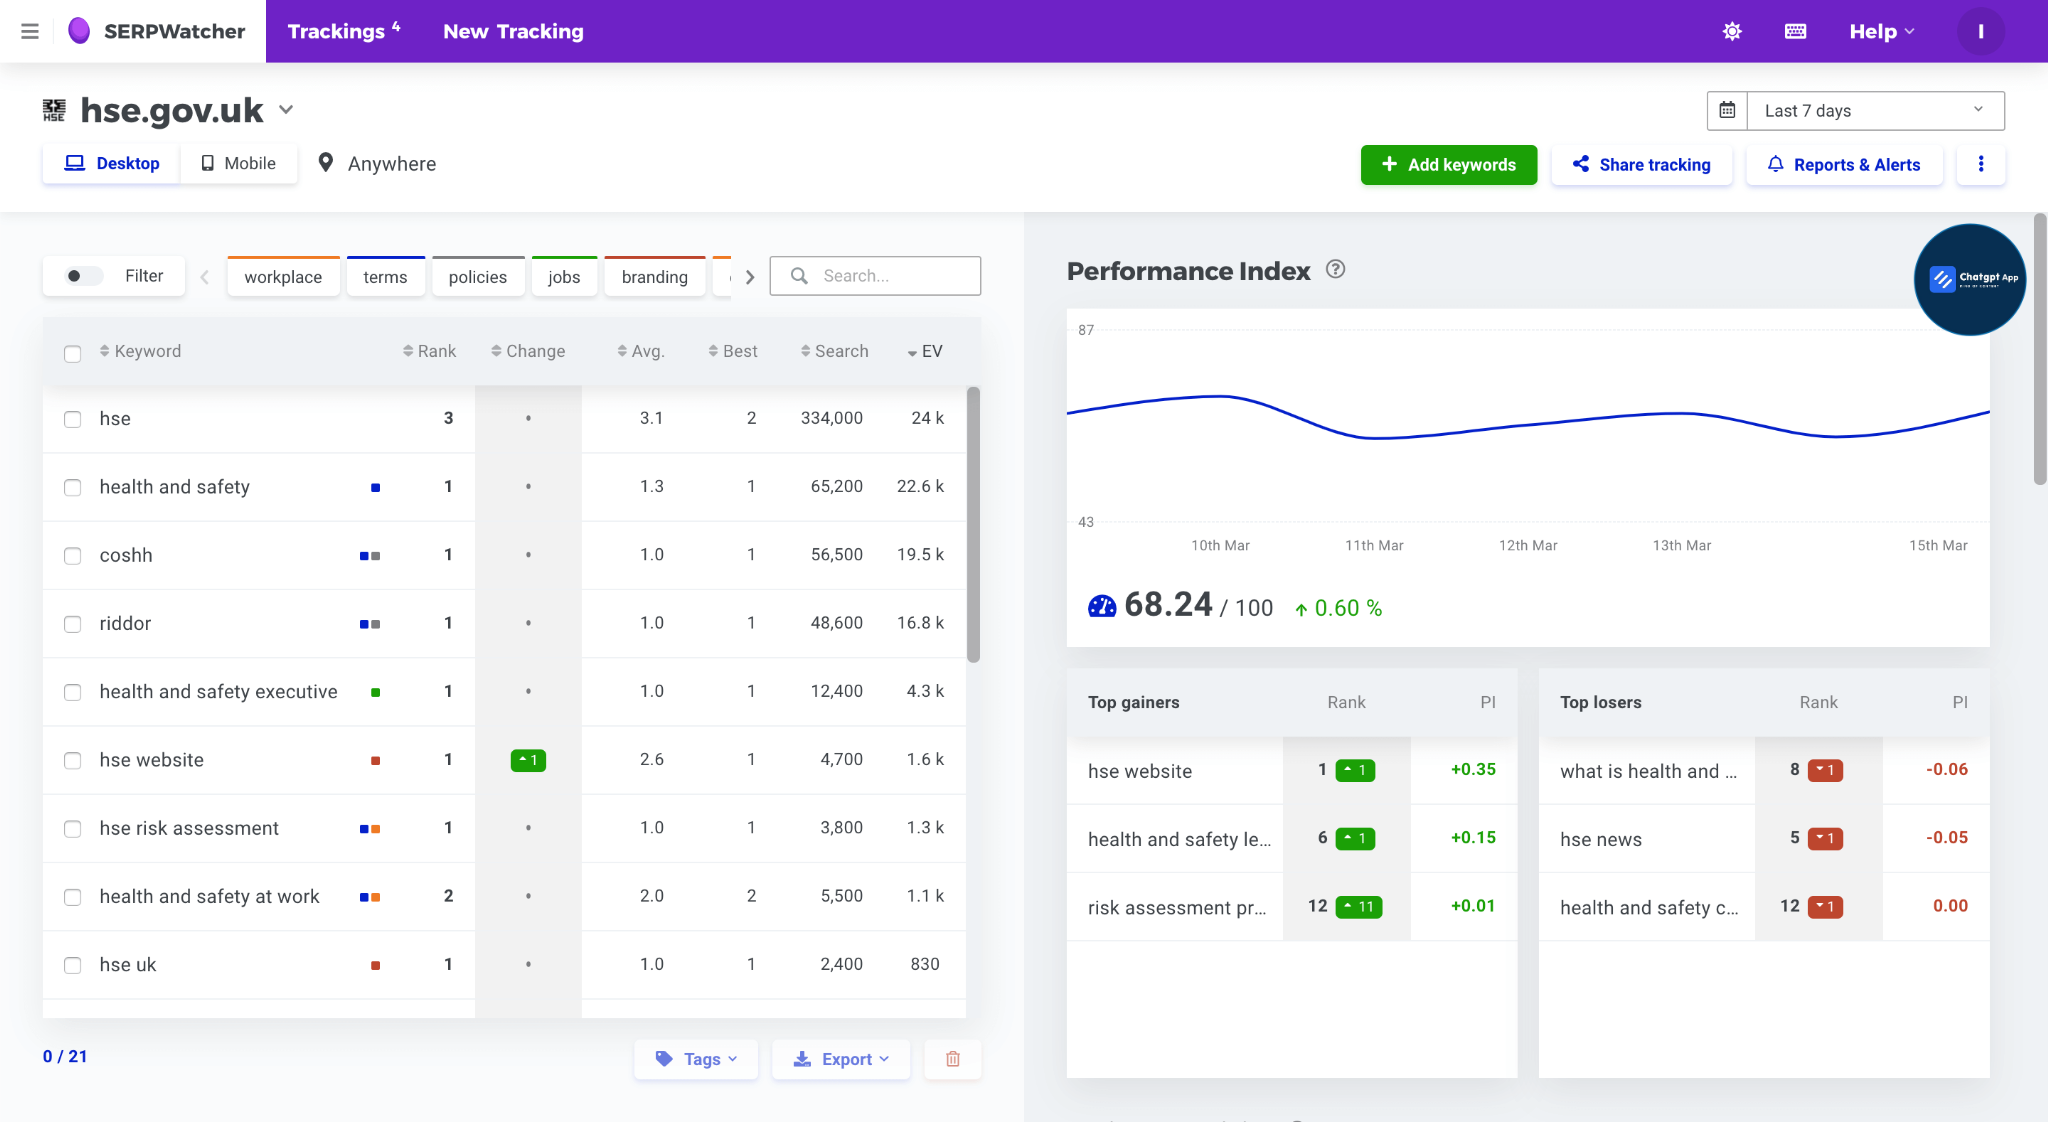This screenshot has width=2048, height=1122.
Task: Click the location pin icon
Action: pos(325,162)
